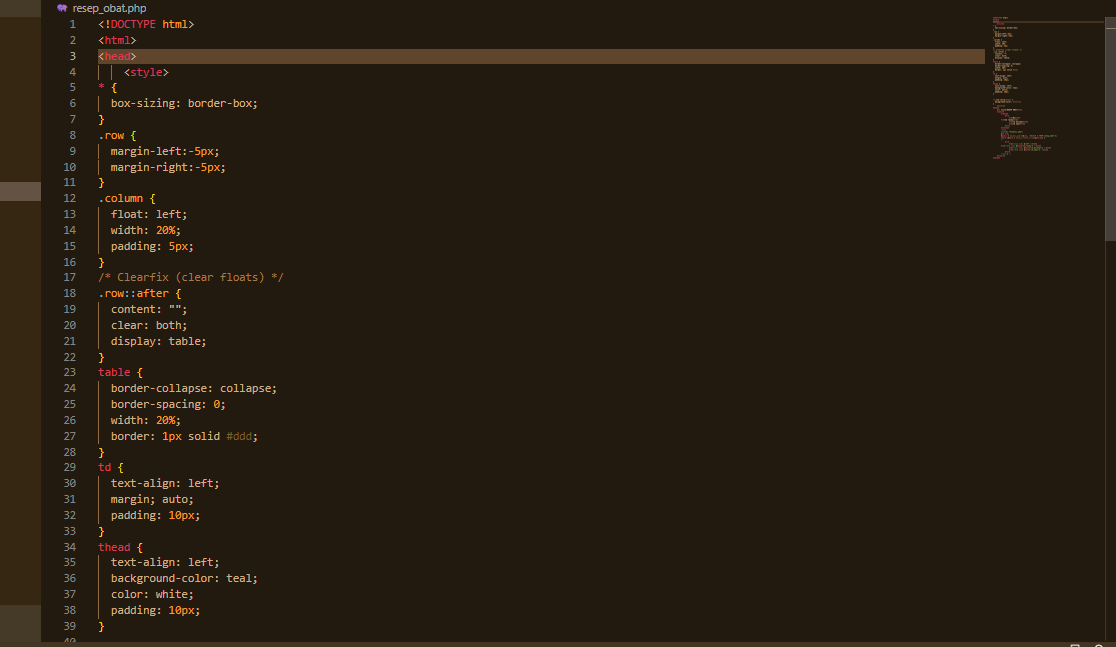Image resolution: width=1116 pixels, height=647 pixels.
Task: Click the .row::after selector
Action: click(133, 293)
